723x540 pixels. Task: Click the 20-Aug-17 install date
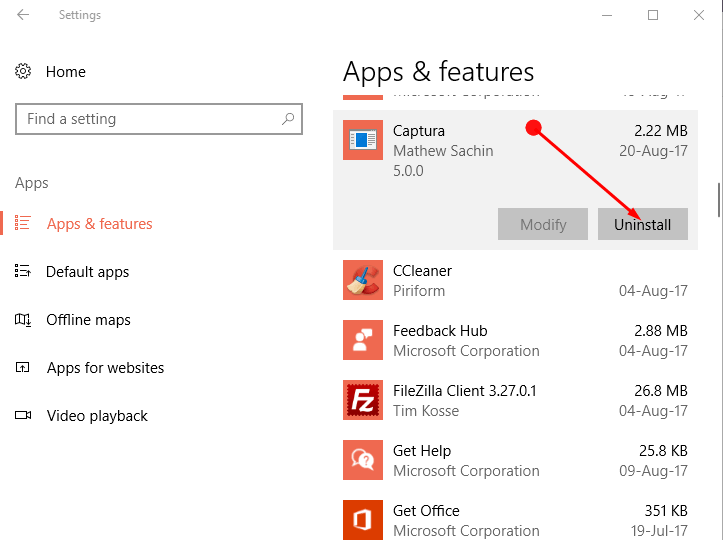pos(653,151)
